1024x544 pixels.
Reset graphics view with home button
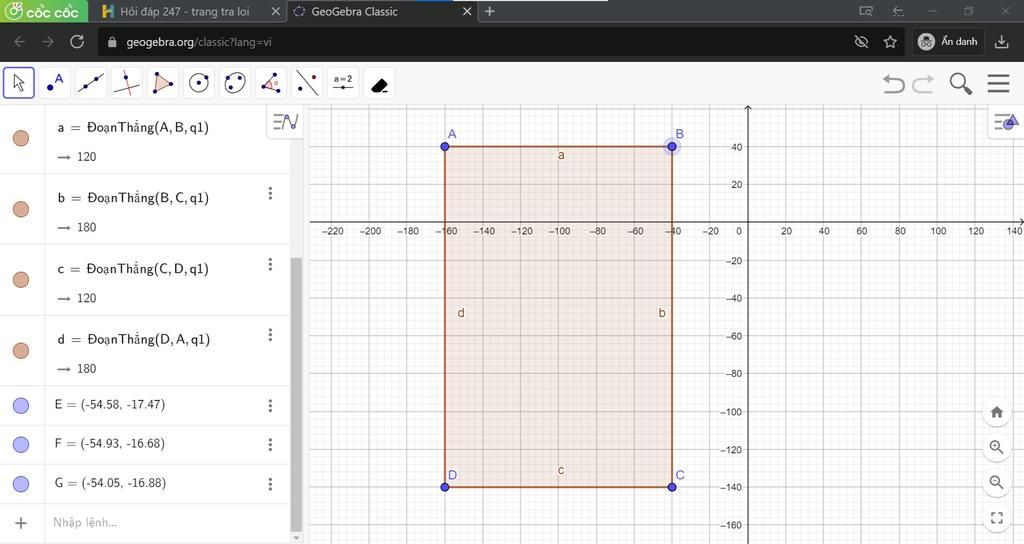997,412
